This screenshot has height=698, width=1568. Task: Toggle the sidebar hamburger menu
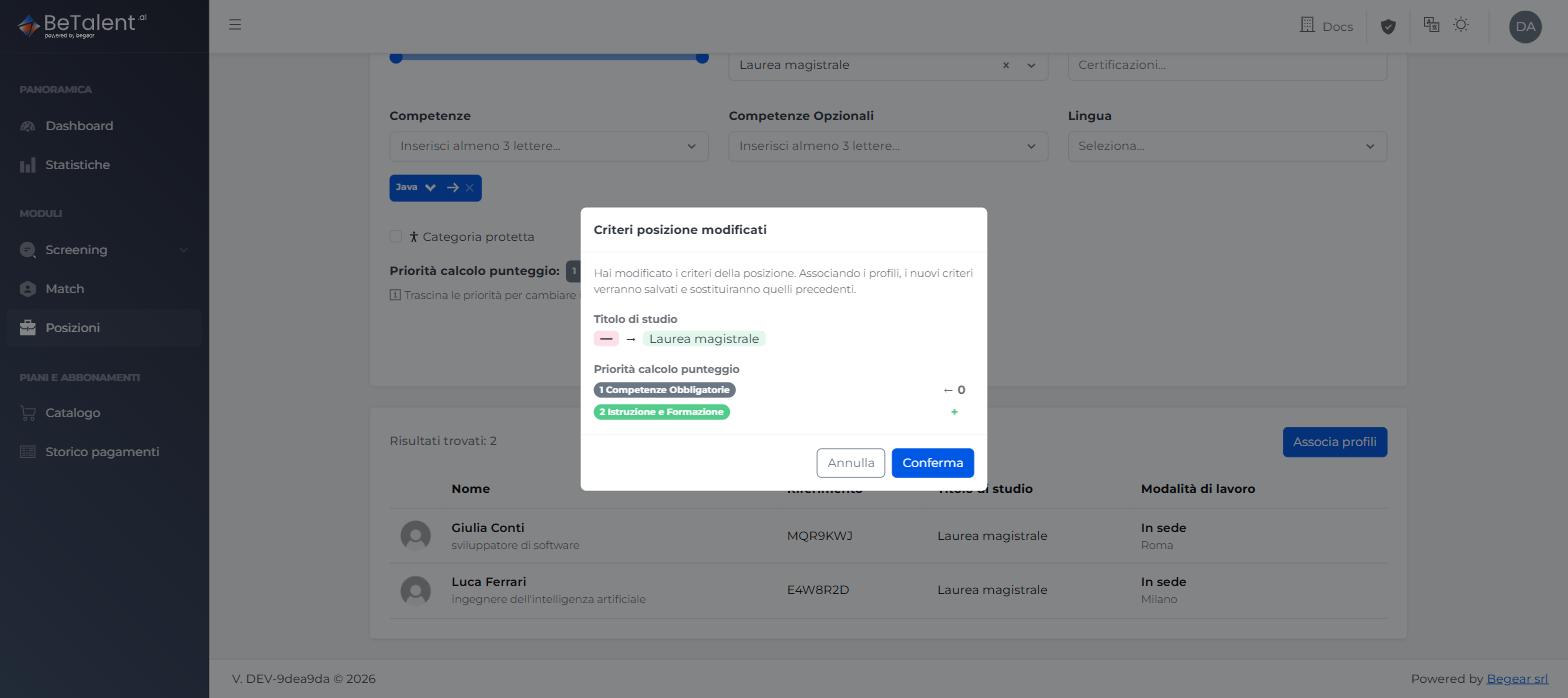click(235, 25)
